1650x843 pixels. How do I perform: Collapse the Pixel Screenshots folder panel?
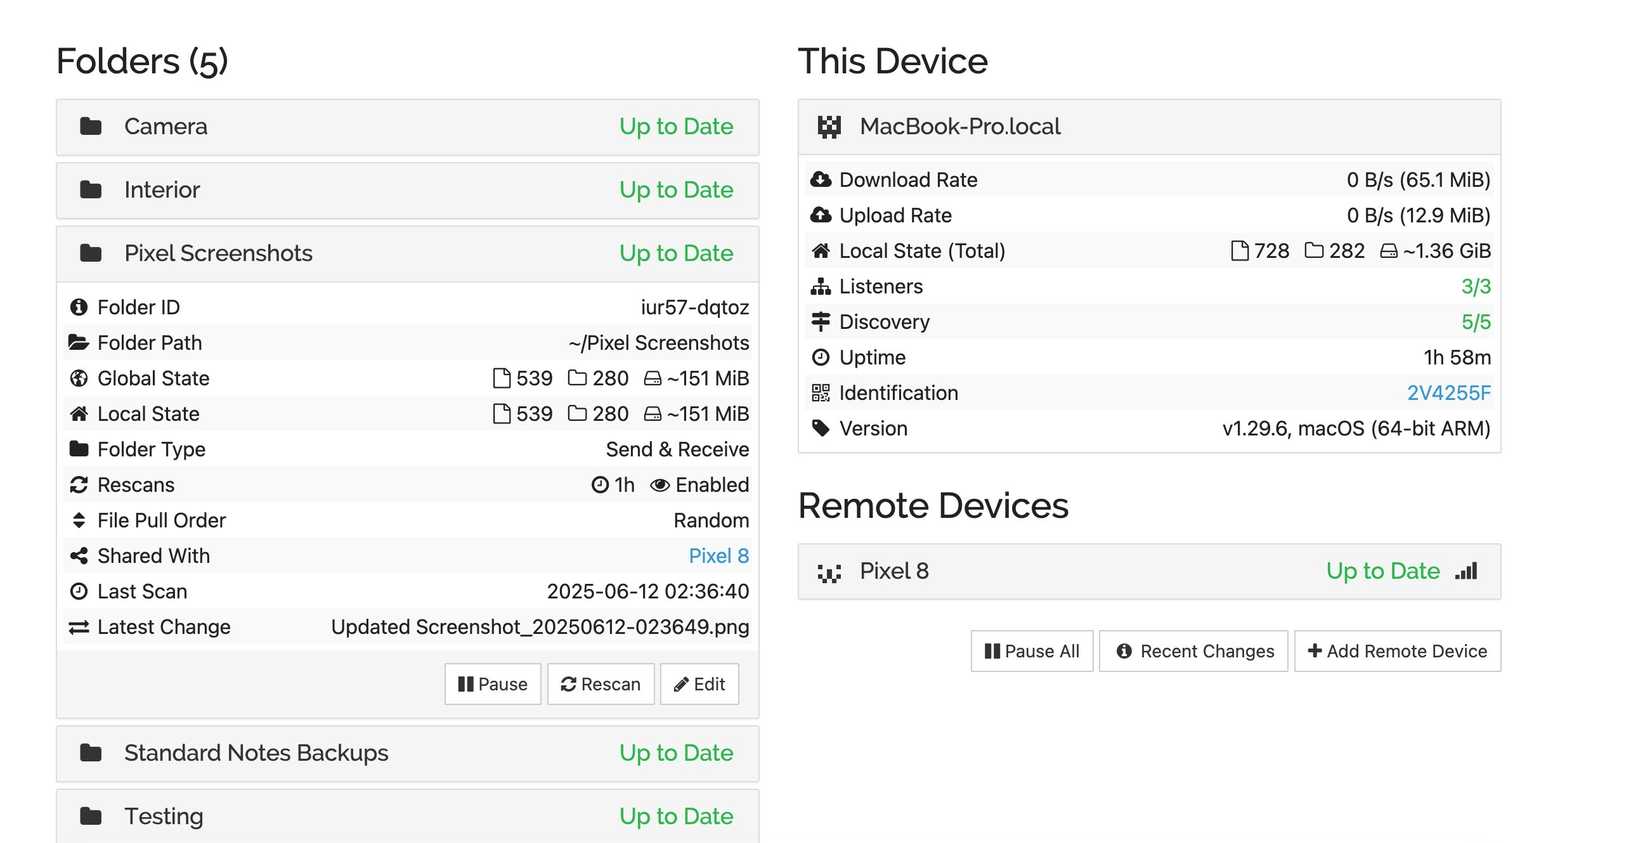coord(407,254)
